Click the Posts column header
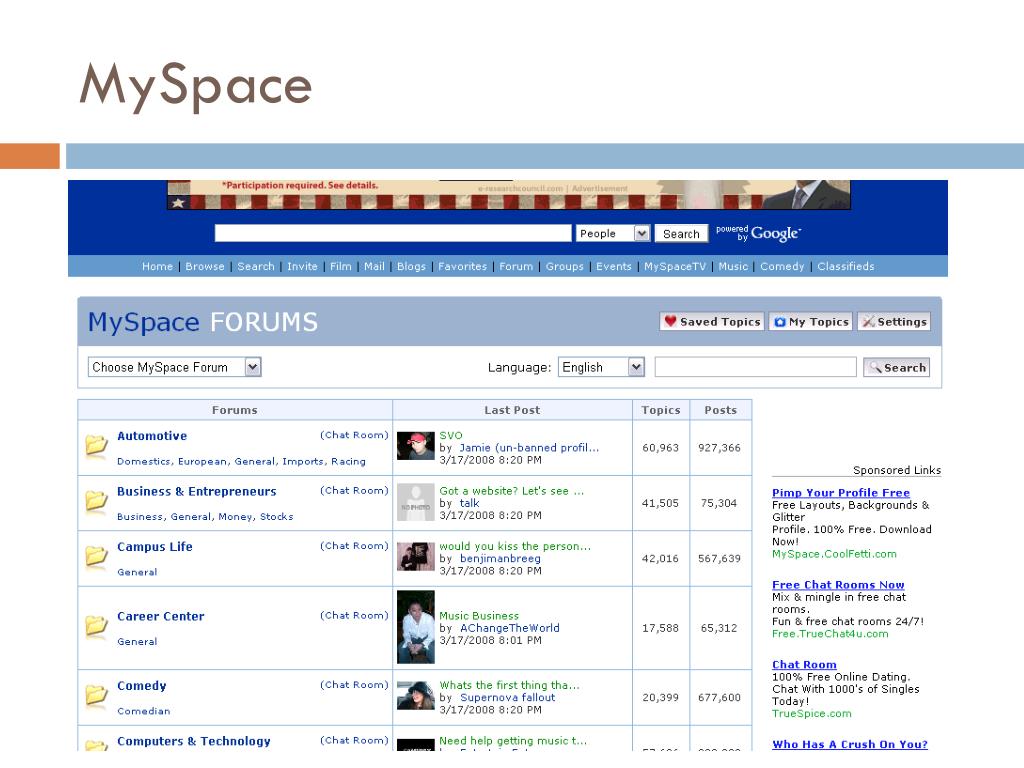 720,410
